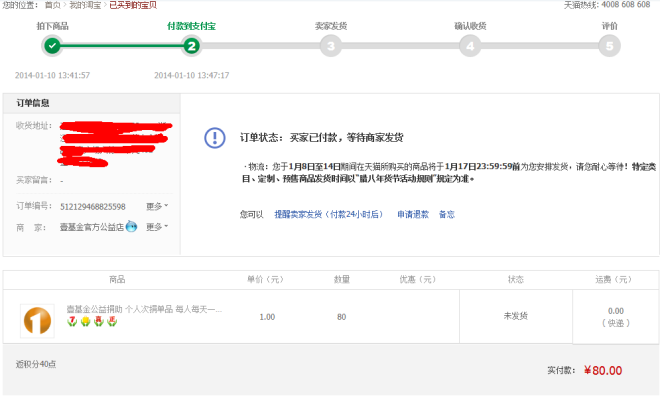Expand 更多 next to the seller name

pyautogui.click(x=157, y=227)
